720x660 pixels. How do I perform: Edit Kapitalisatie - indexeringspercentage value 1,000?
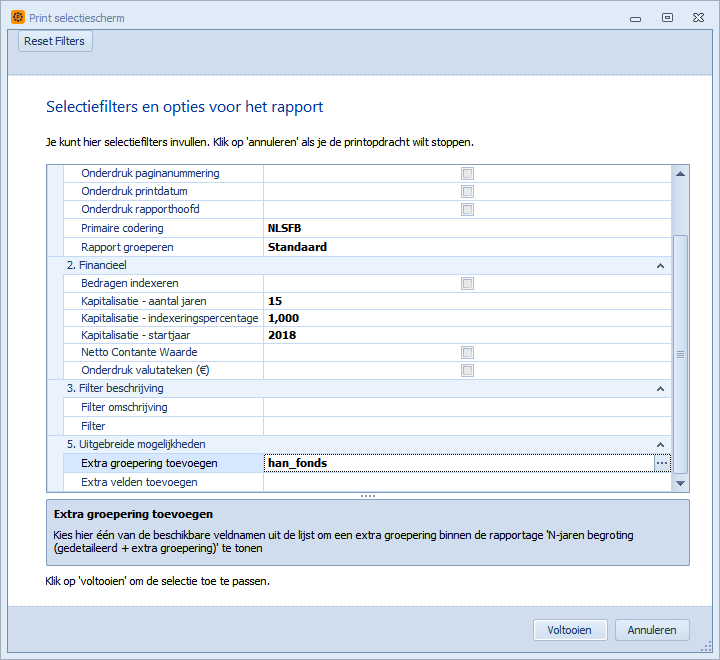point(467,318)
